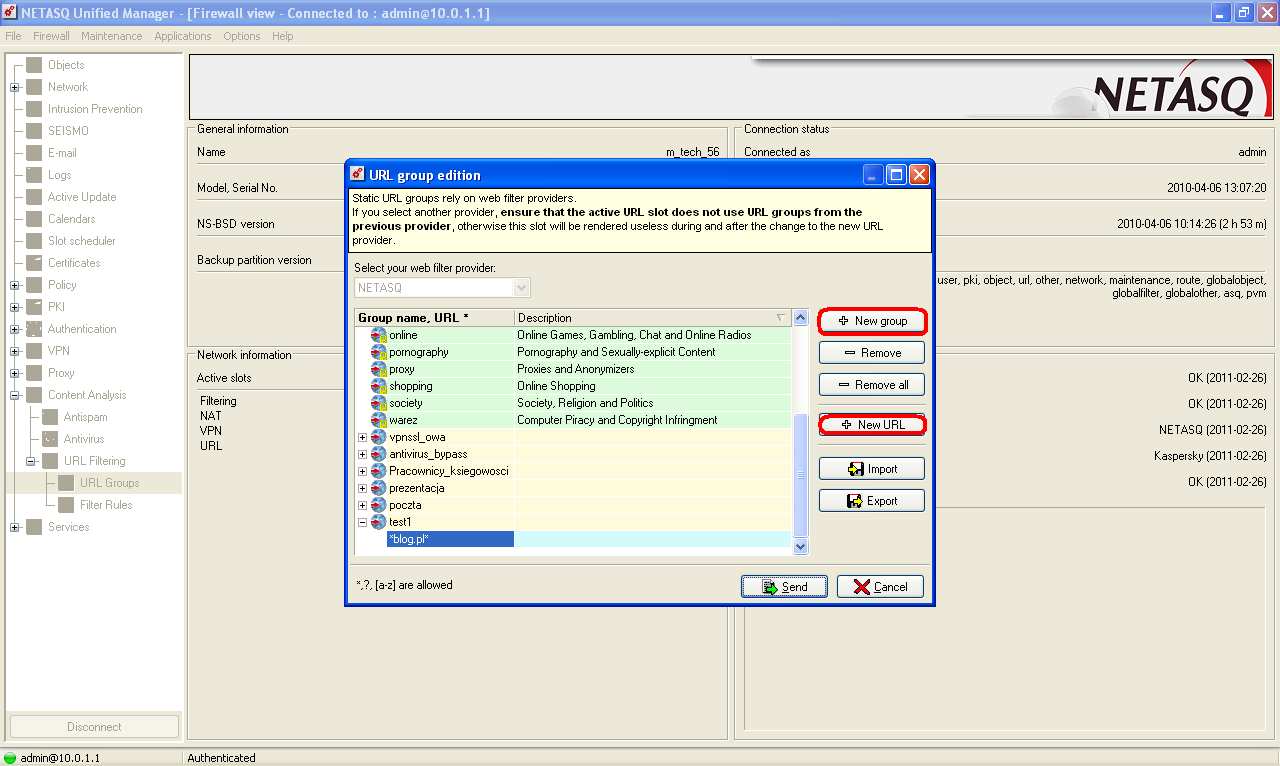
Task: Click the Remove all button
Action: (x=872, y=385)
